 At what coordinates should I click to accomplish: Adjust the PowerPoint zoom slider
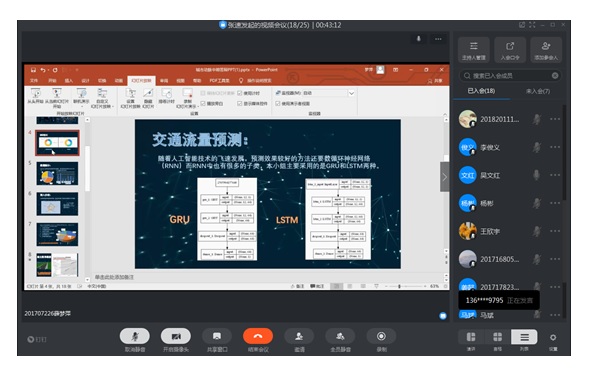(399, 286)
